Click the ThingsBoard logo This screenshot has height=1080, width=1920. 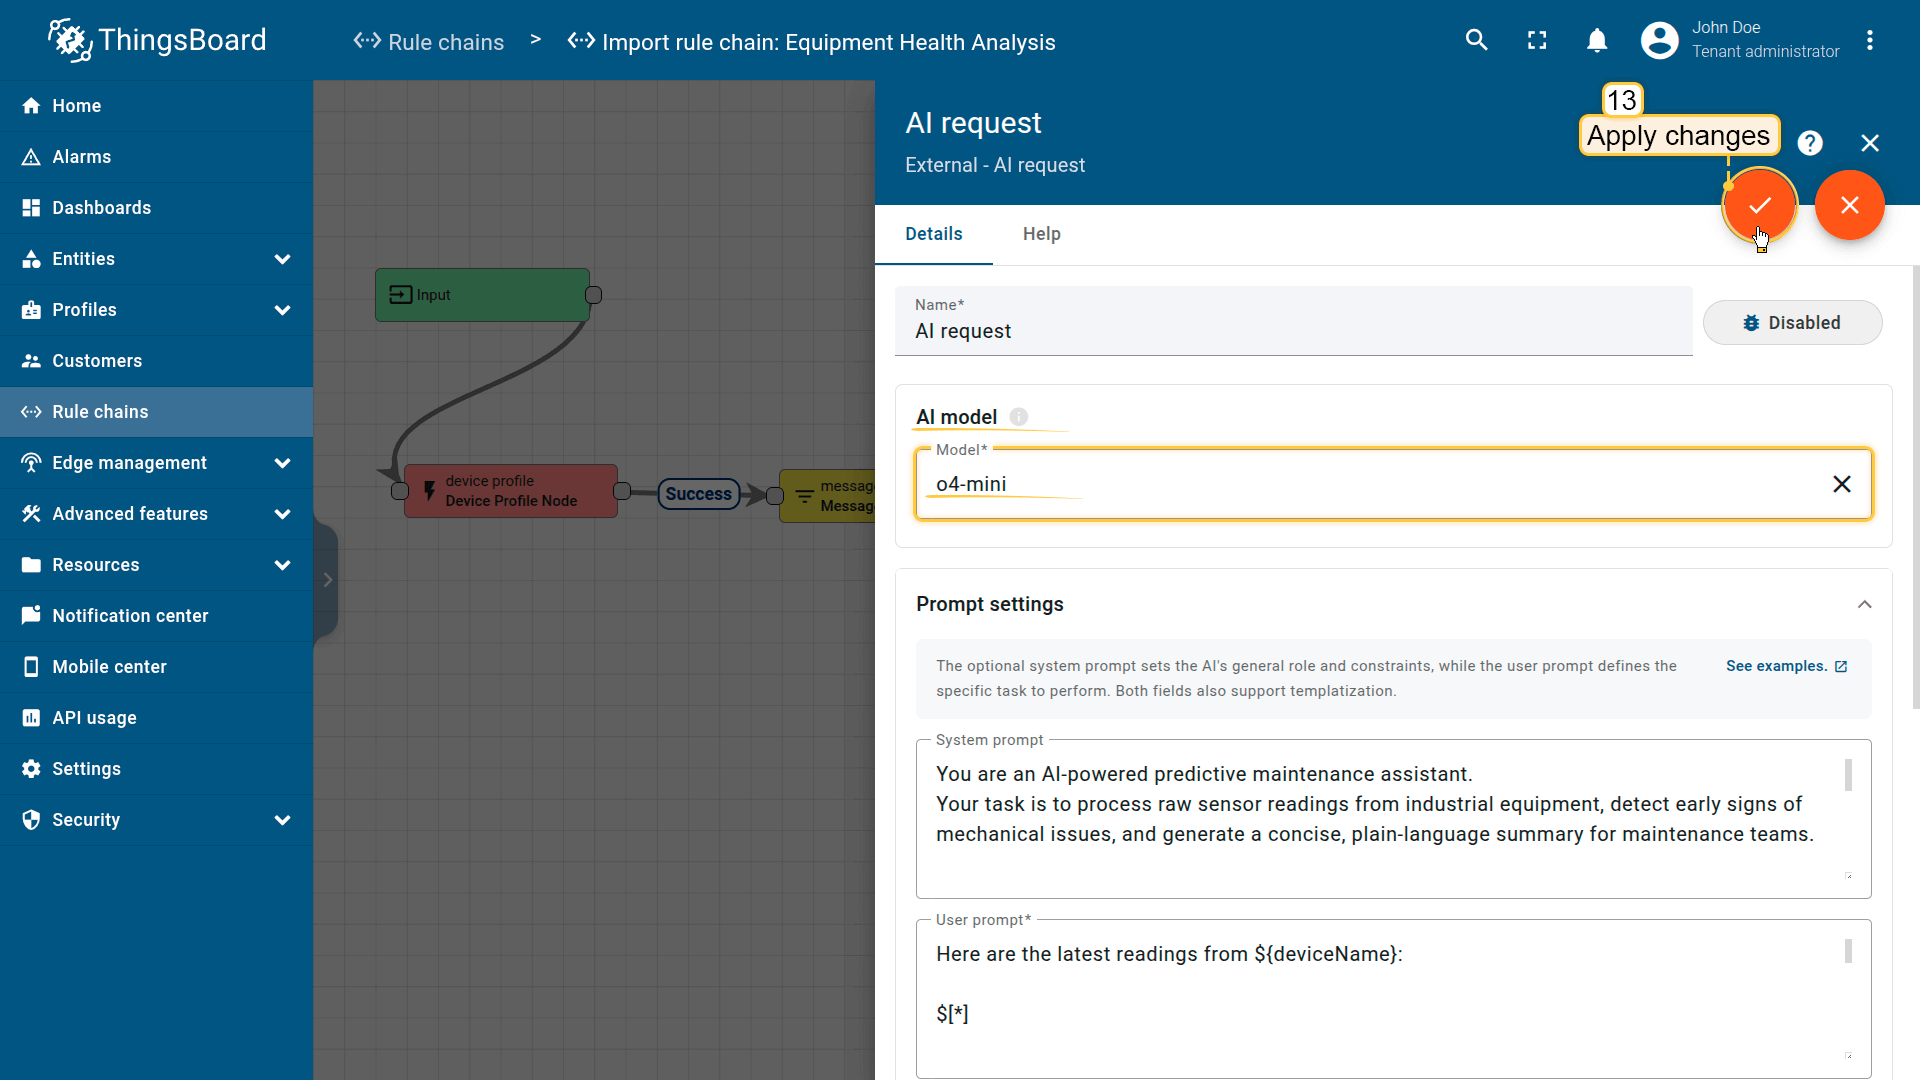tap(157, 40)
